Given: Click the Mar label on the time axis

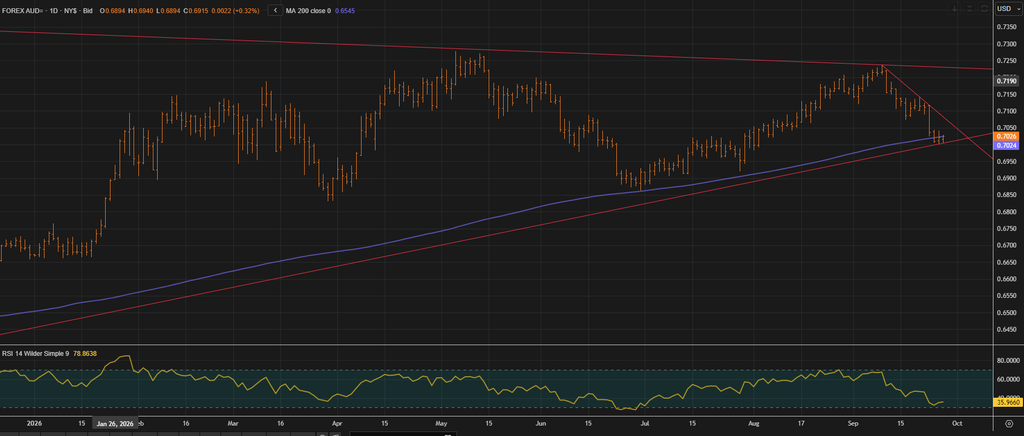Looking at the screenshot, I should pyautogui.click(x=233, y=424).
